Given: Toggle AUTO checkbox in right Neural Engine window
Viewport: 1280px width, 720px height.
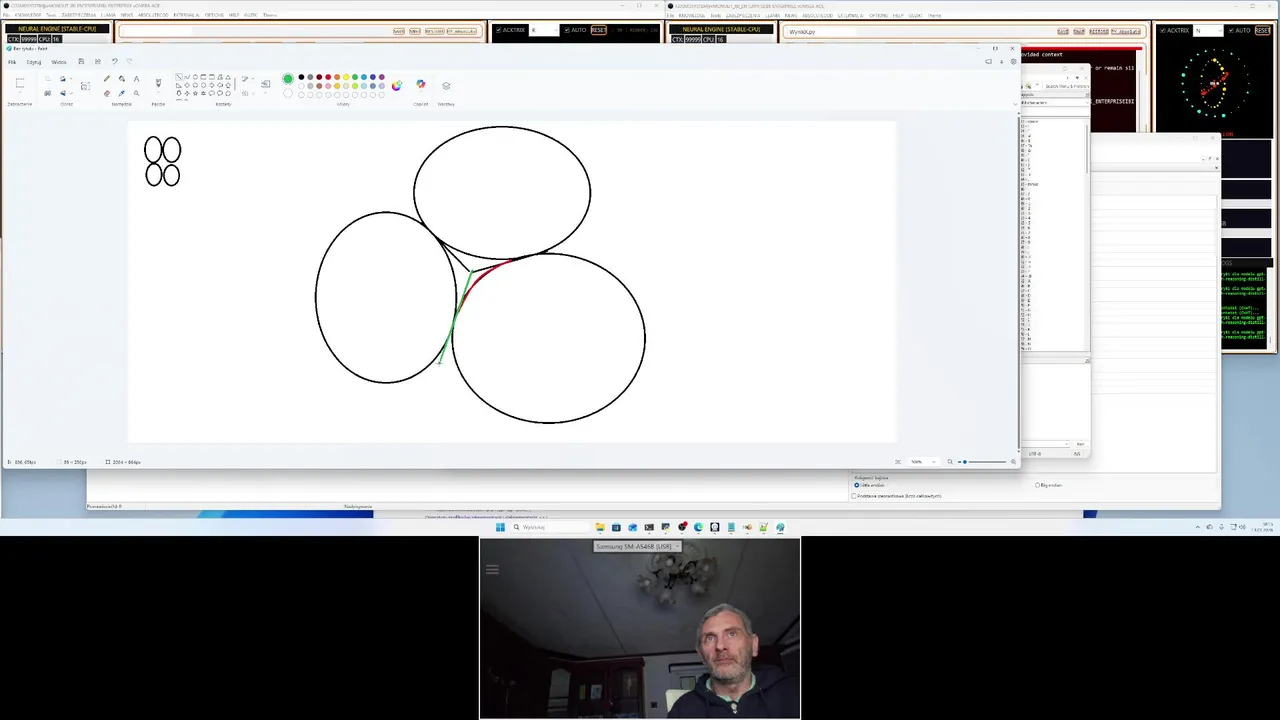Looking at the screenshot, I should pyautogui.click(x=1231, y=30).
